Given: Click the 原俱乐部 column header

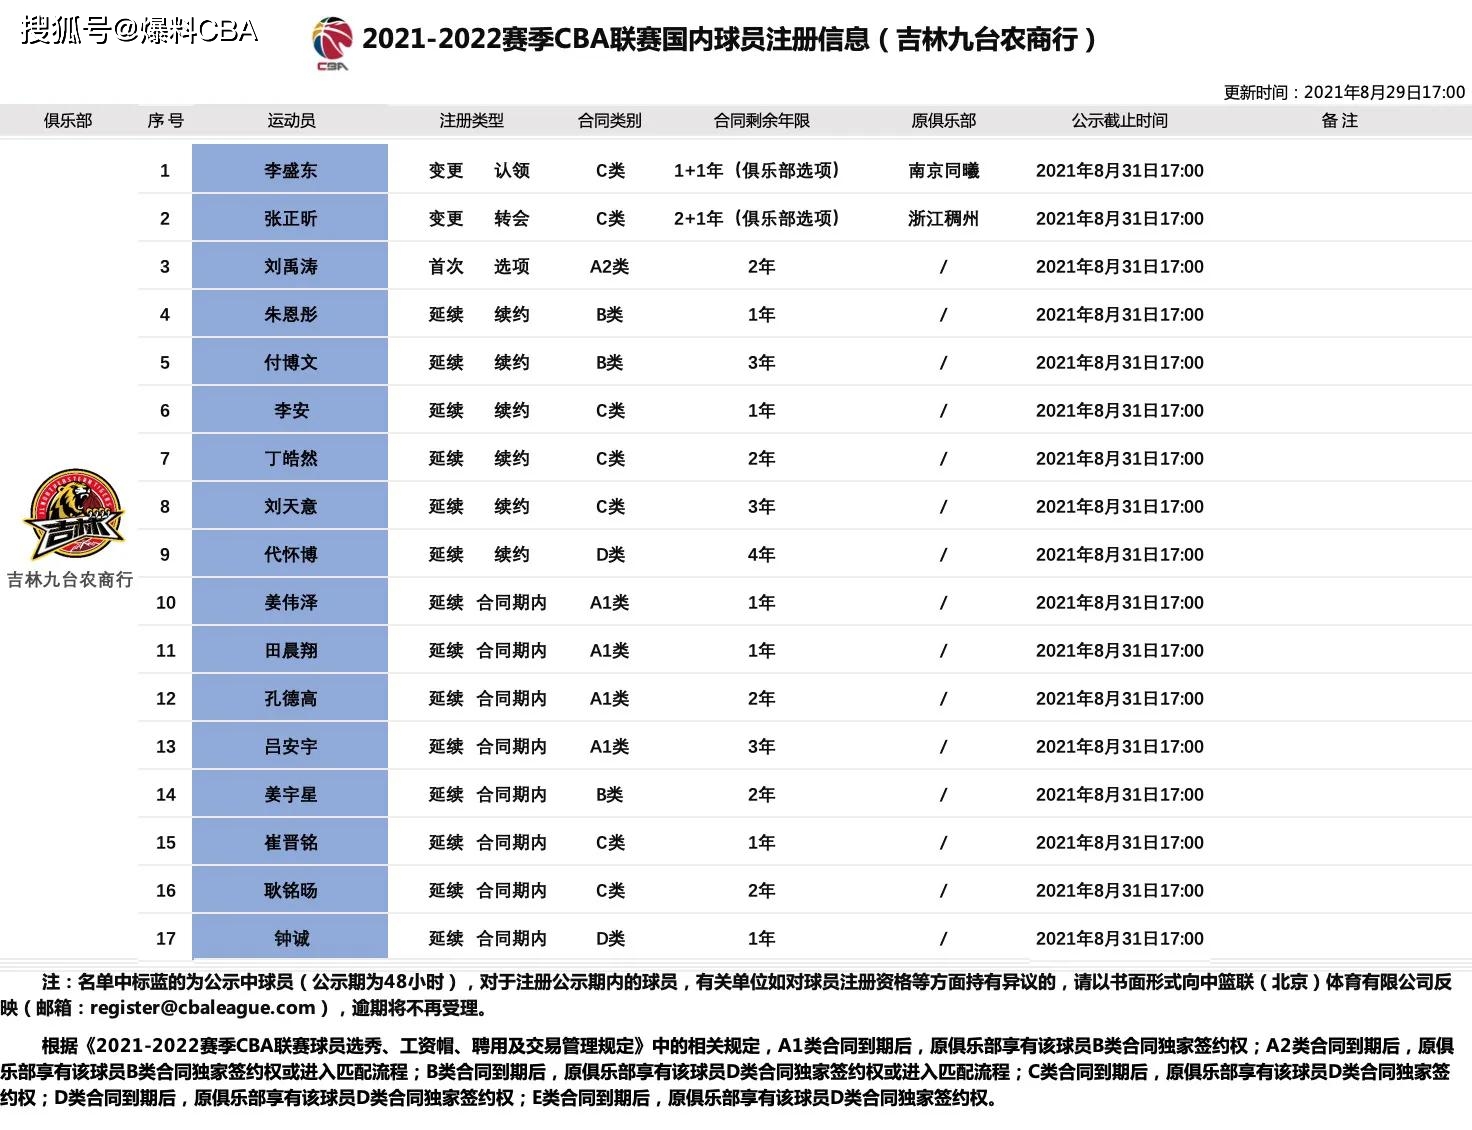Looking at the screenshot, I should click(943, 121).
